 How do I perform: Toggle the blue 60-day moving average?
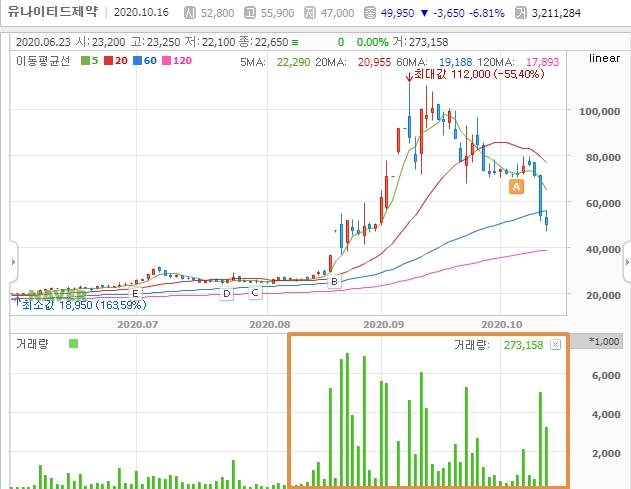[x=145, y=61]
